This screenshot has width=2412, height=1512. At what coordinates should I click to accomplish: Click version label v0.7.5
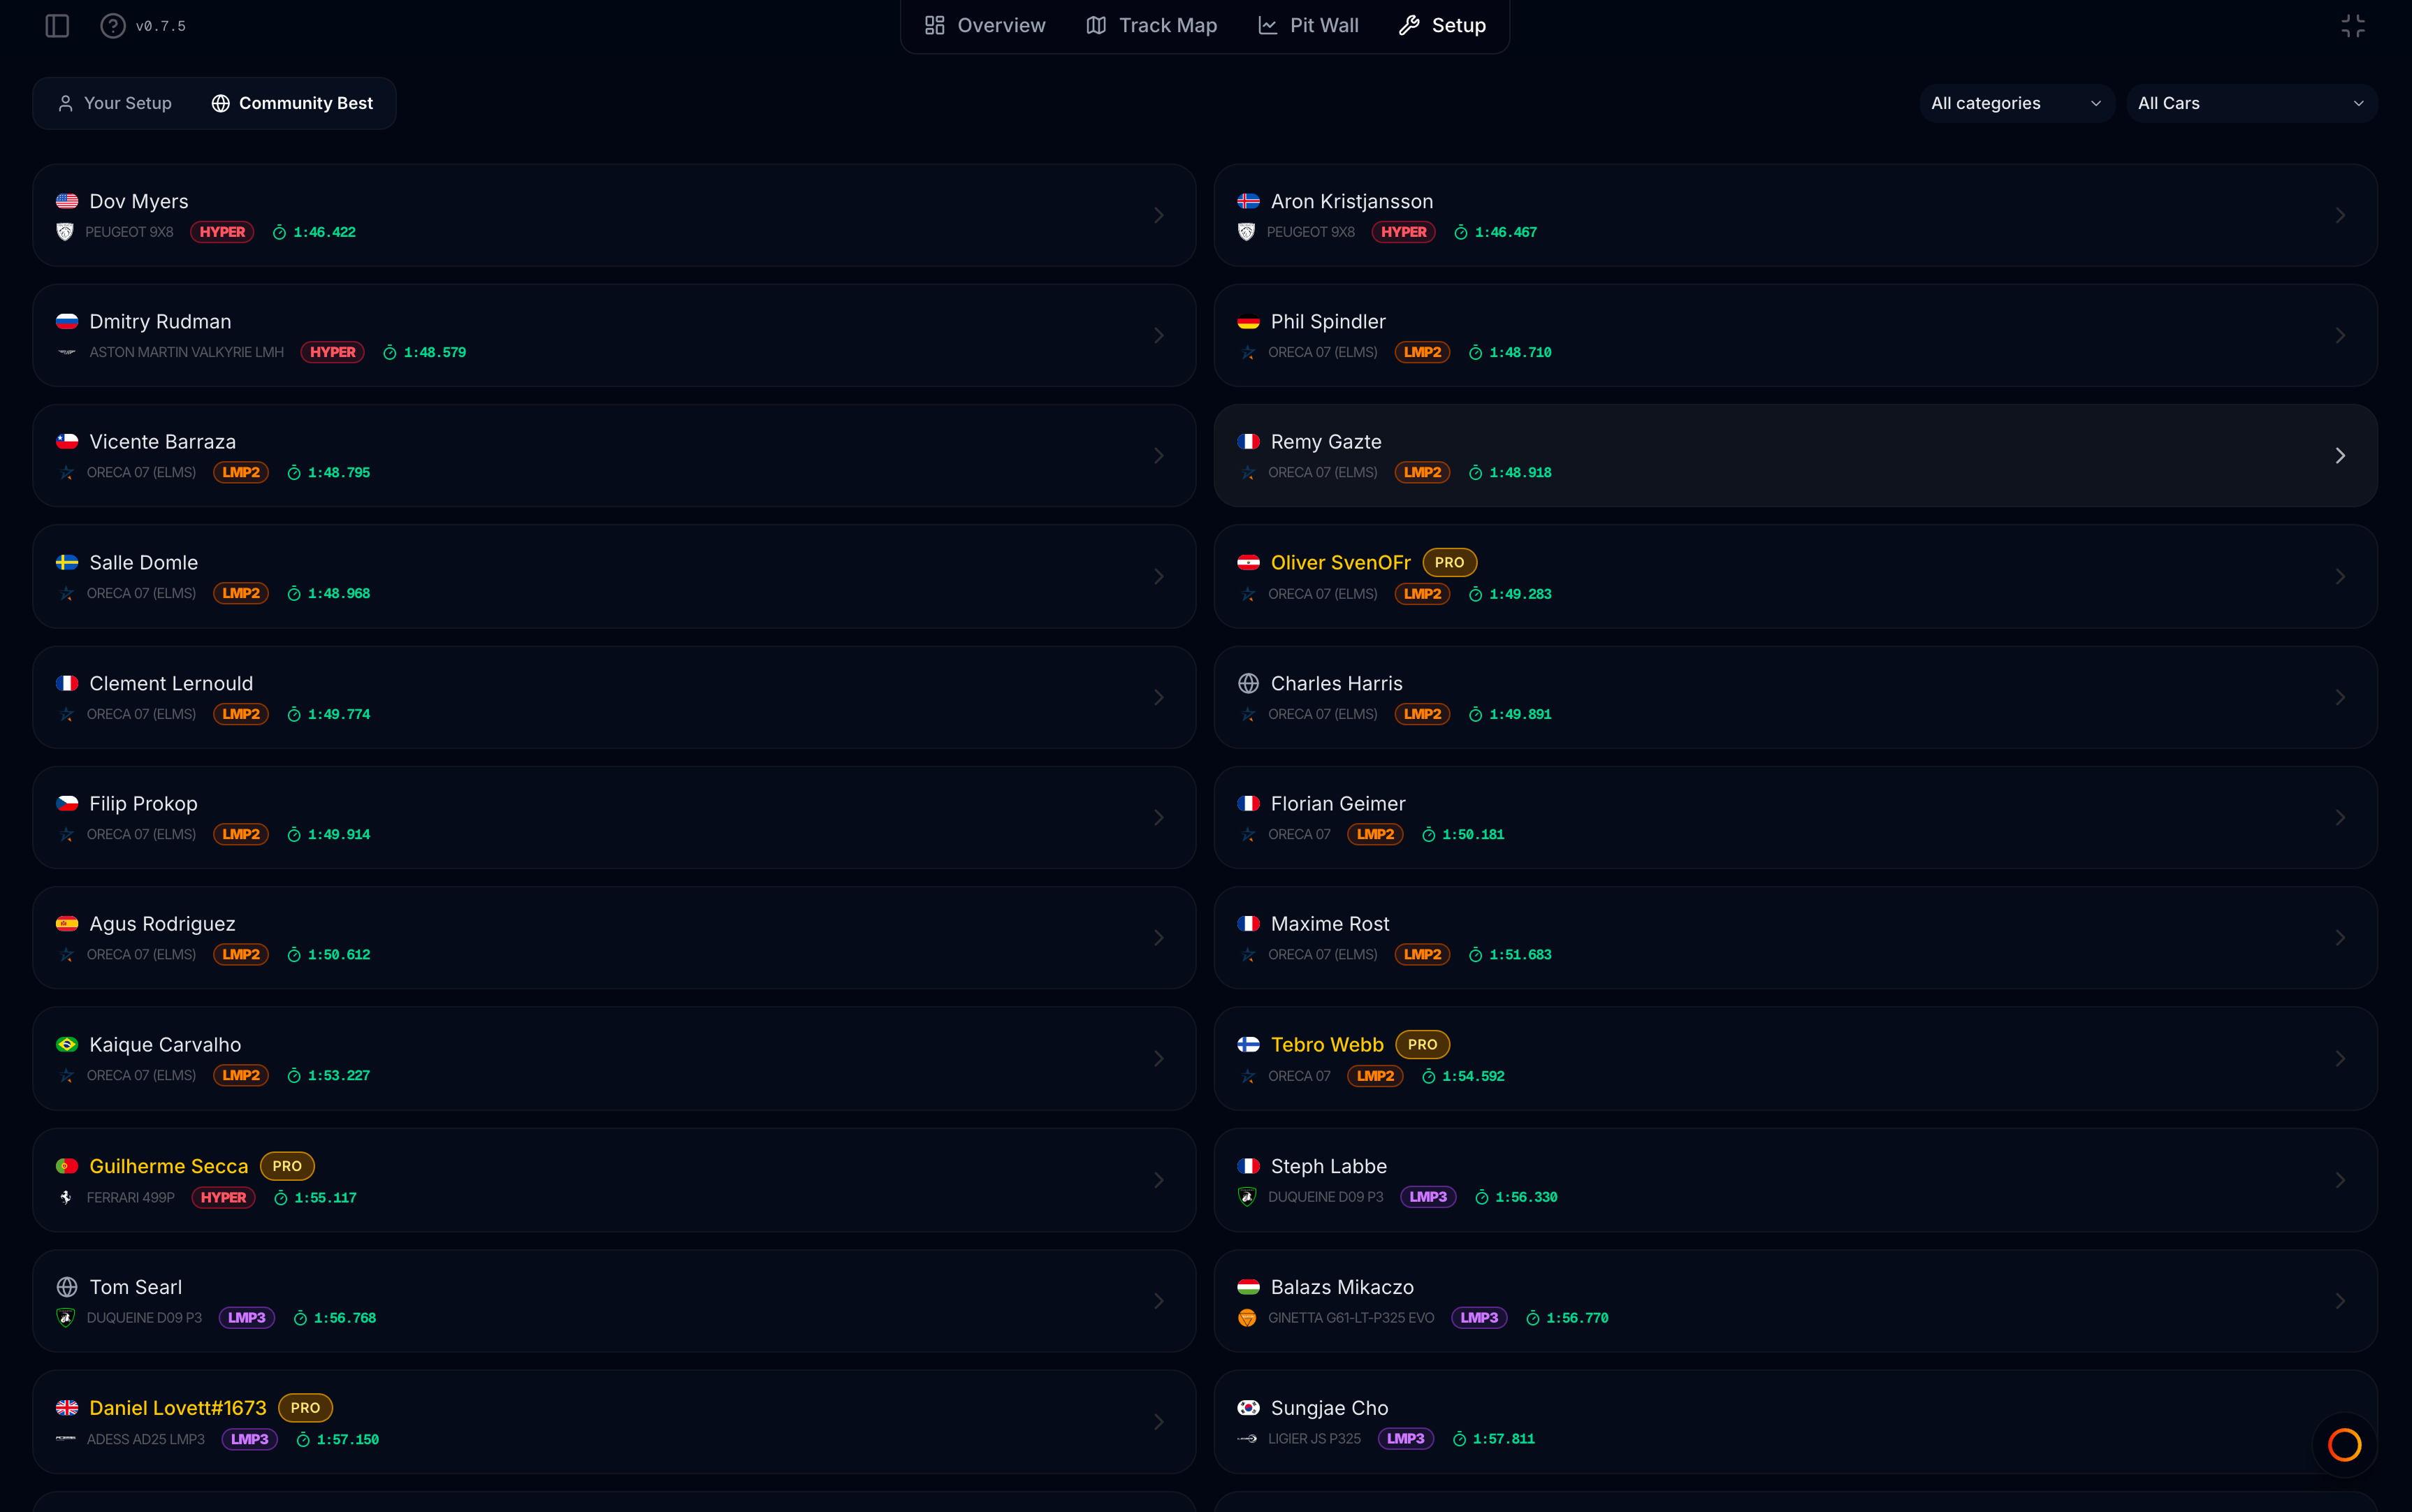[x=161, y=26]
